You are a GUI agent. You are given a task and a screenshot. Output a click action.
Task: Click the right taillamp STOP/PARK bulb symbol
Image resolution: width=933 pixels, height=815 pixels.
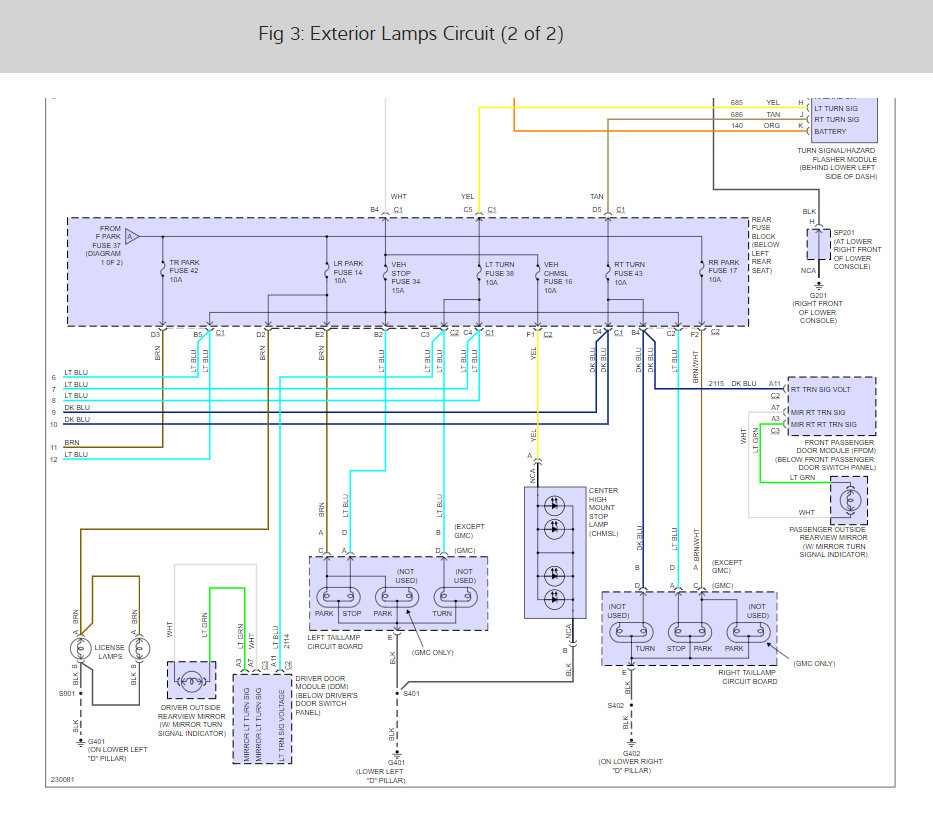tap(690, 632)
